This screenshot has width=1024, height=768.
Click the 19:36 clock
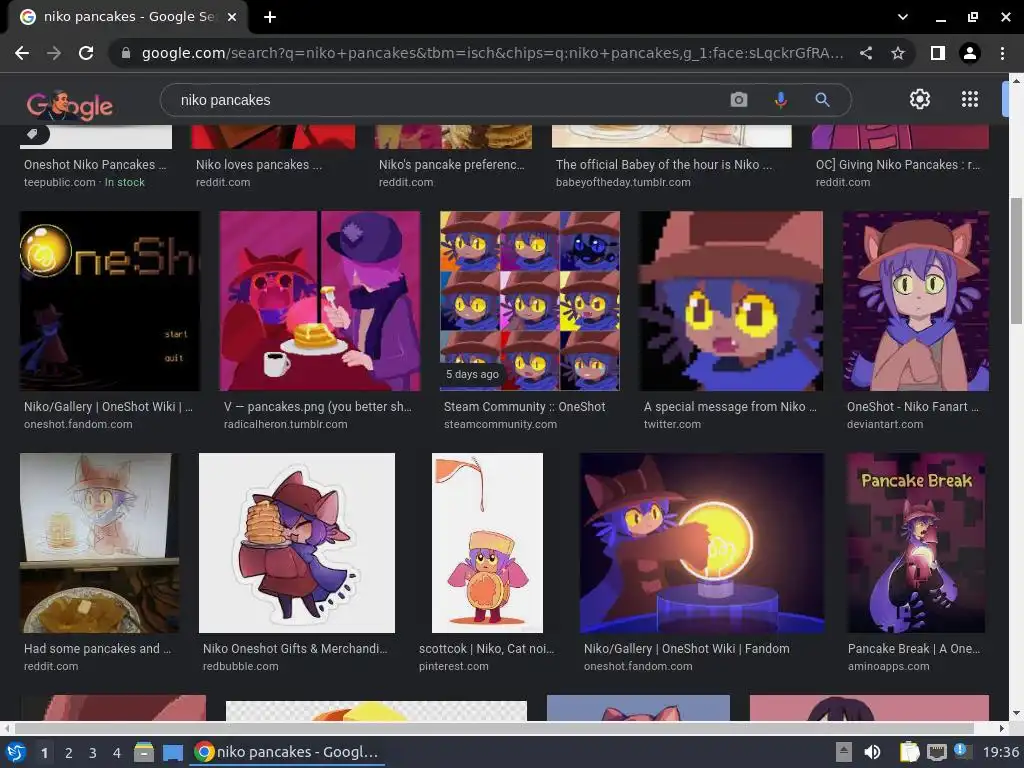(1000, 752)
